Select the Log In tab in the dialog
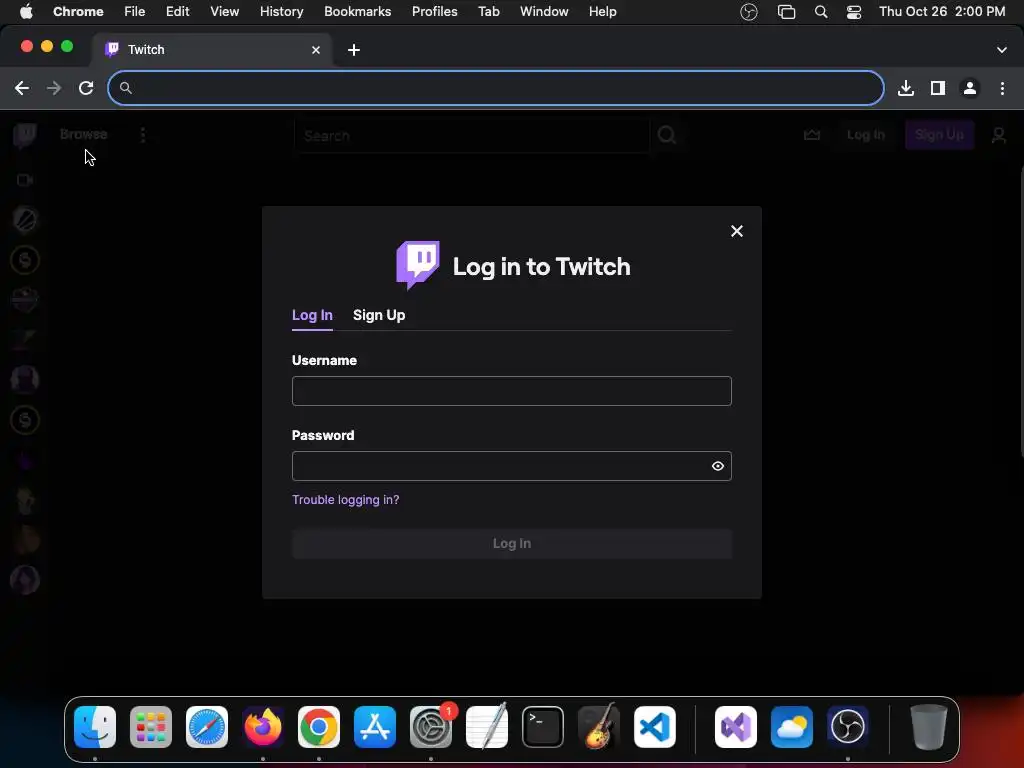The height and width of the screenshot is (768, 1024). tap(312, 315)
